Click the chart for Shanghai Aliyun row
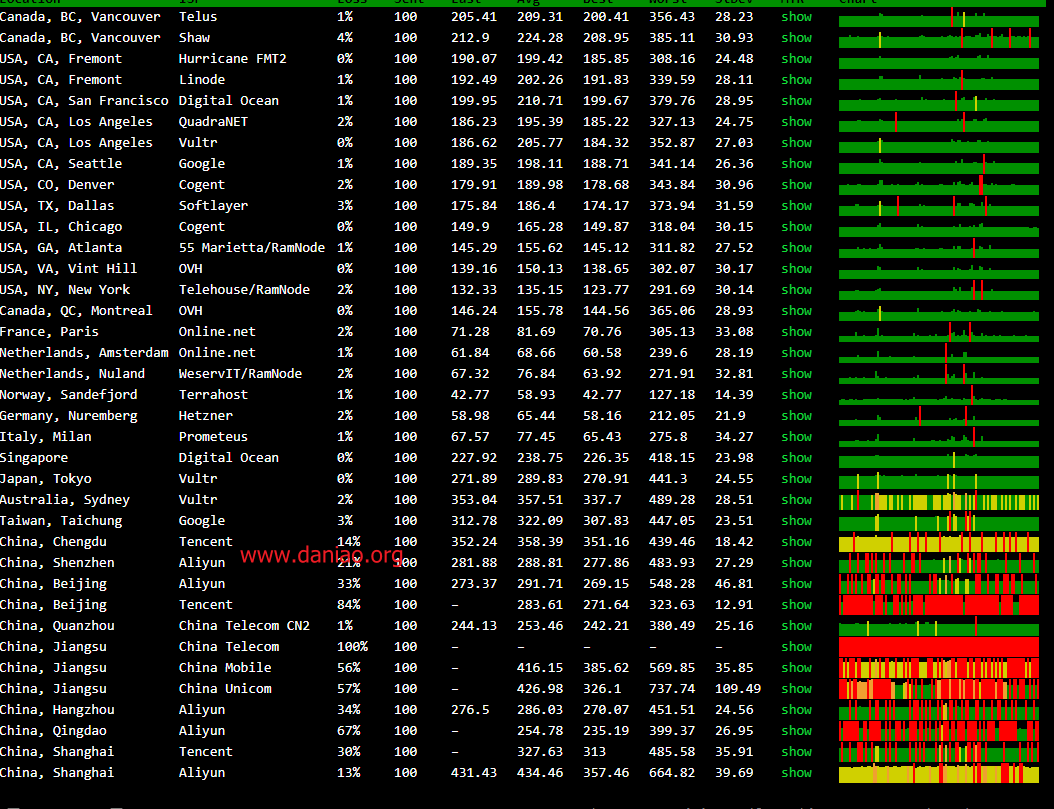The width and height of the screenshot is (1054, 809). coord(938,773)
